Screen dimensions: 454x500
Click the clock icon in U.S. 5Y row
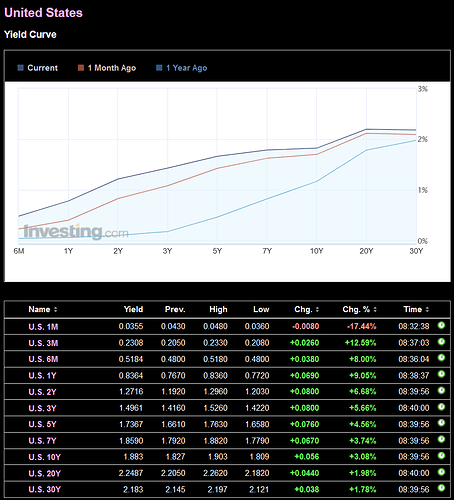[x=441, y=423]
